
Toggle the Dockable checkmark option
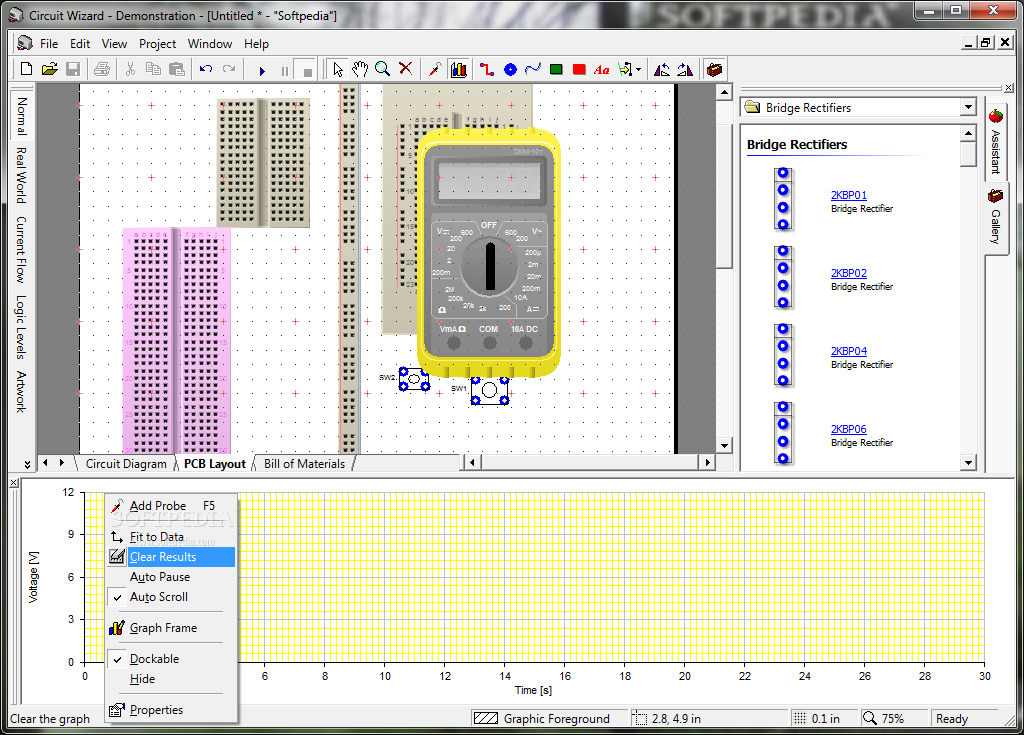coord(171,659)
